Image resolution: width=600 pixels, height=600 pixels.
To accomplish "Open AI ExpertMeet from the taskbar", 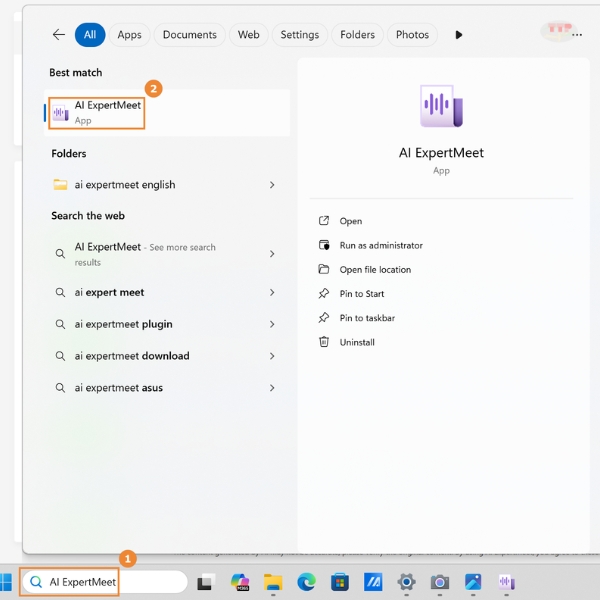I will coord(507,582).
